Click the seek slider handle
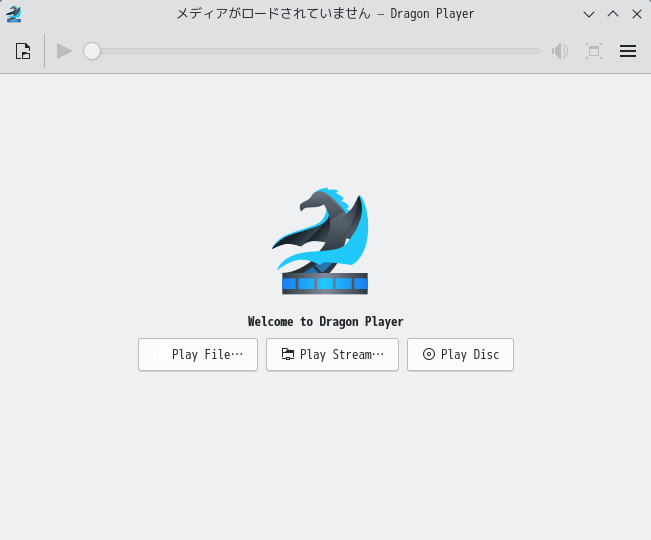The width and height of the screenshot is (651, 540). 92,51
